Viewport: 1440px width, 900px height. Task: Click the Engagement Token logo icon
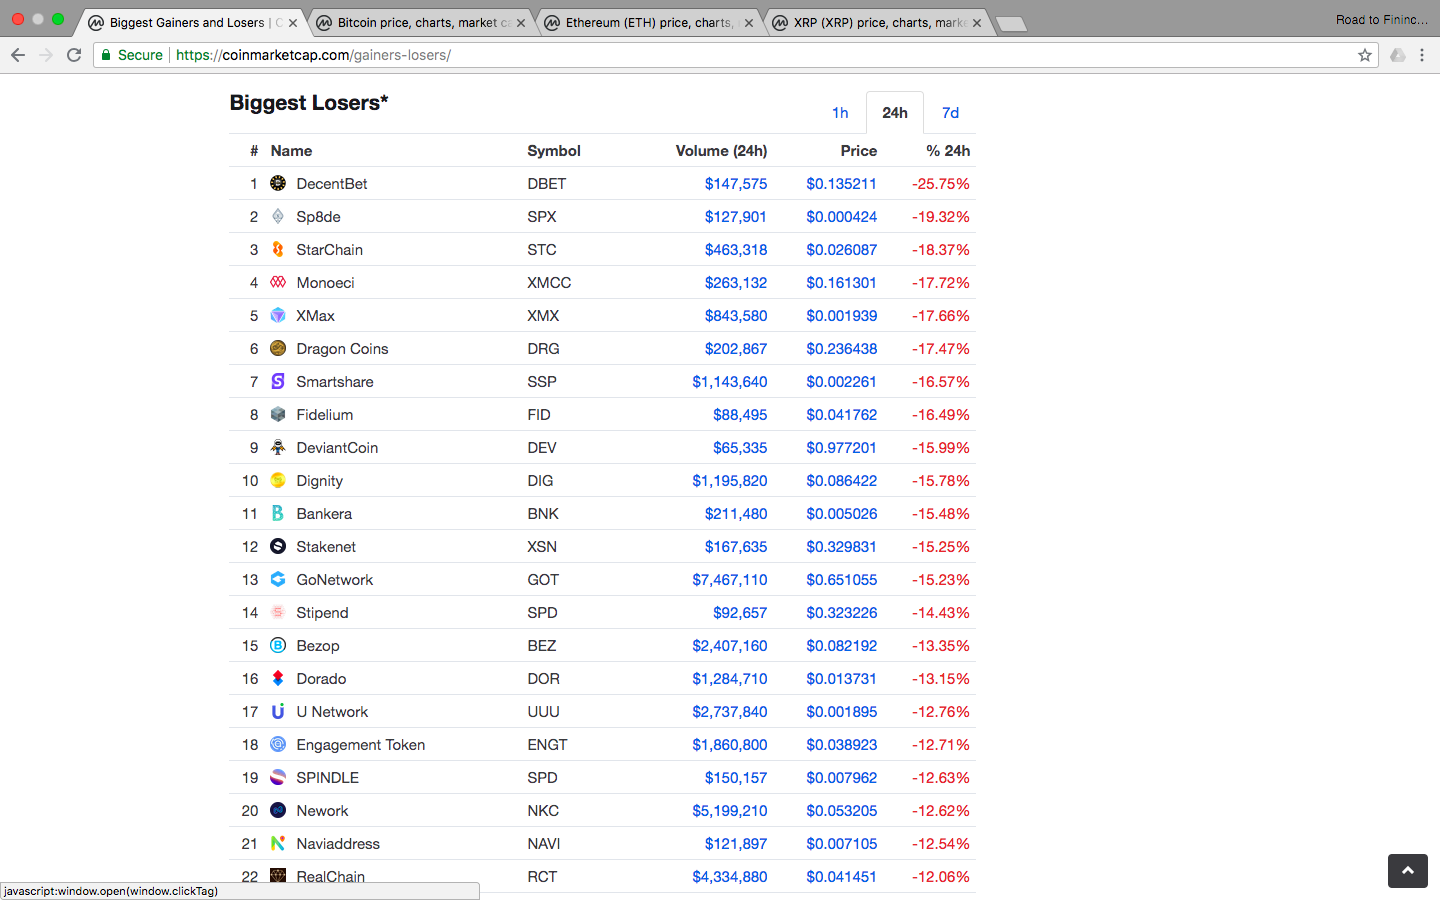pos(278,744)
